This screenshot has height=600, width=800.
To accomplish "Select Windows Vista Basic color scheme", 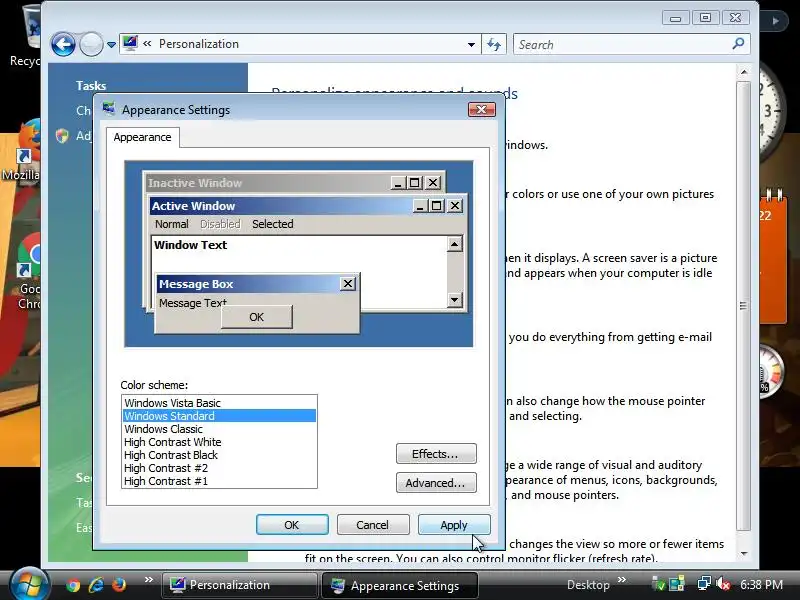I will coord(219,403).
